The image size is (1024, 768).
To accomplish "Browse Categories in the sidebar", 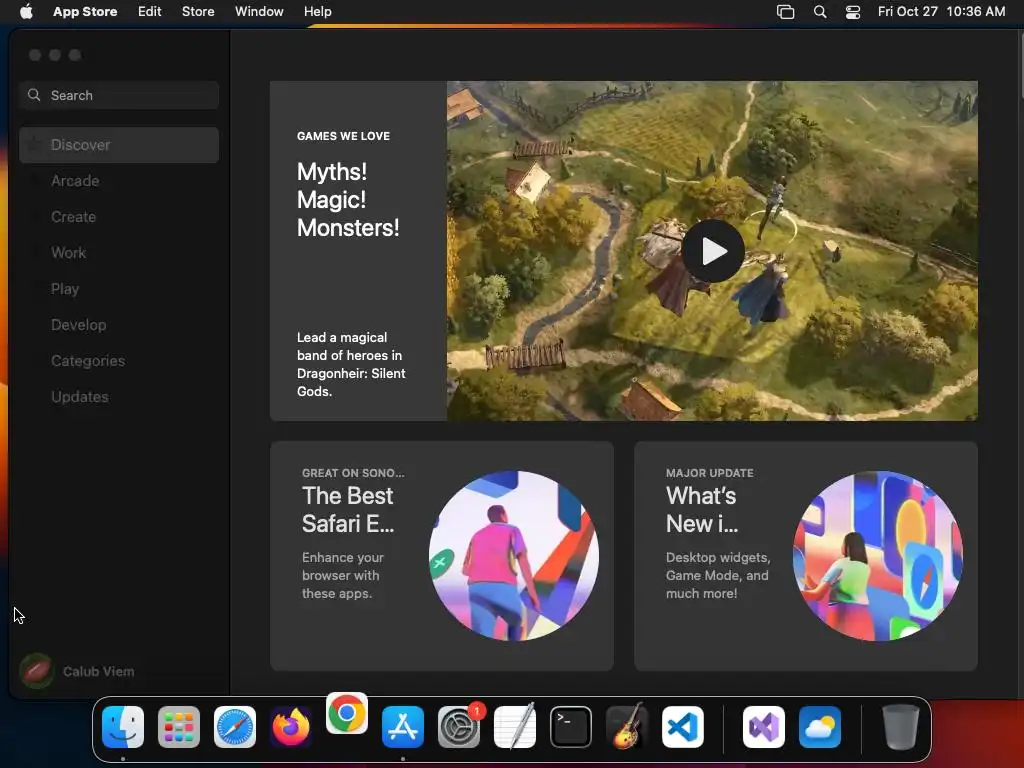I will click(x=119, y=360).
